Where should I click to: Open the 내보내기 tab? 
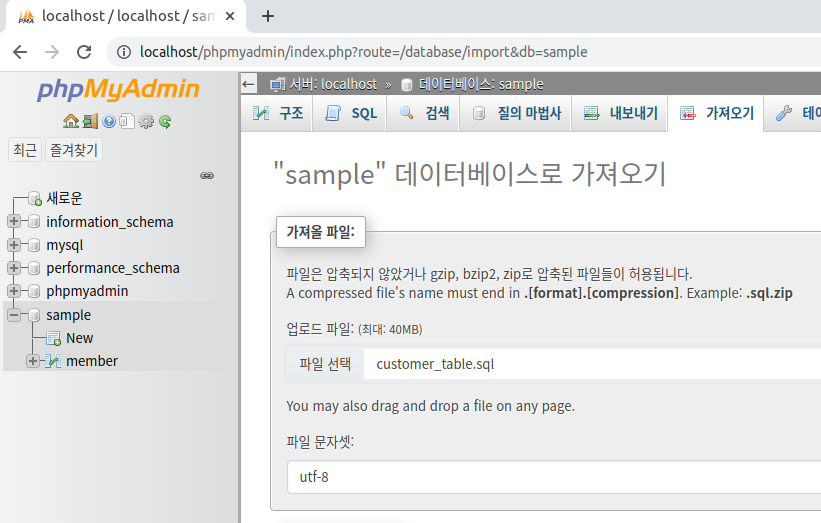pyautogui.click(x=620, y=113)
